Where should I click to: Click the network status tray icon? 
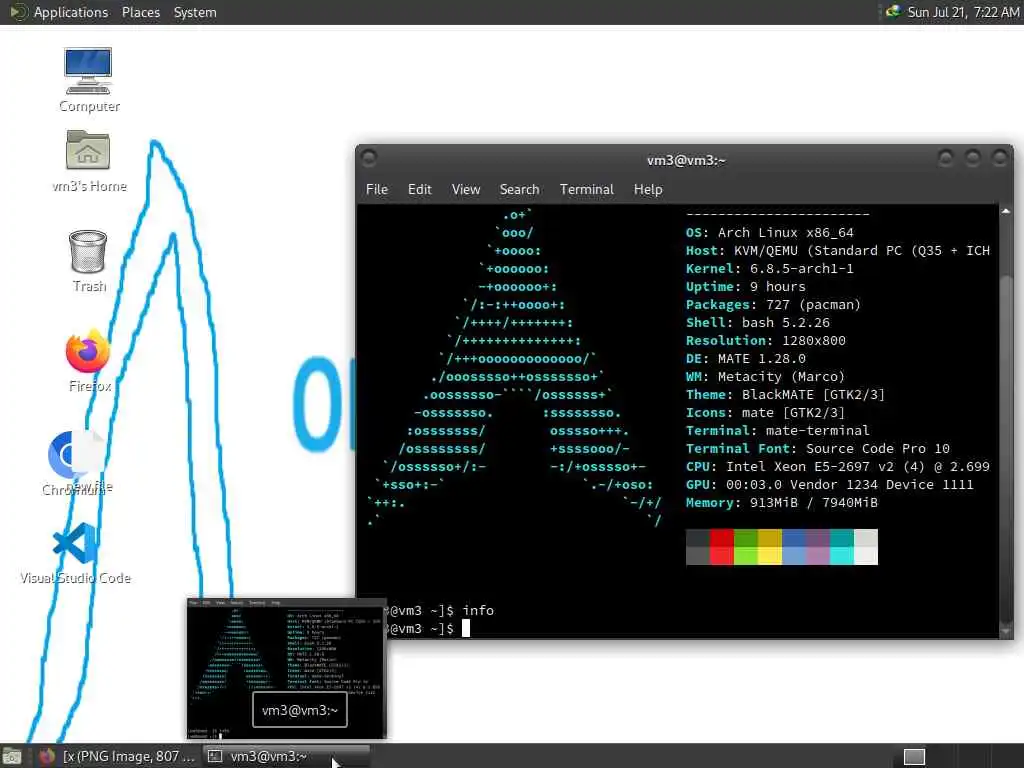[x=893, y=12]
